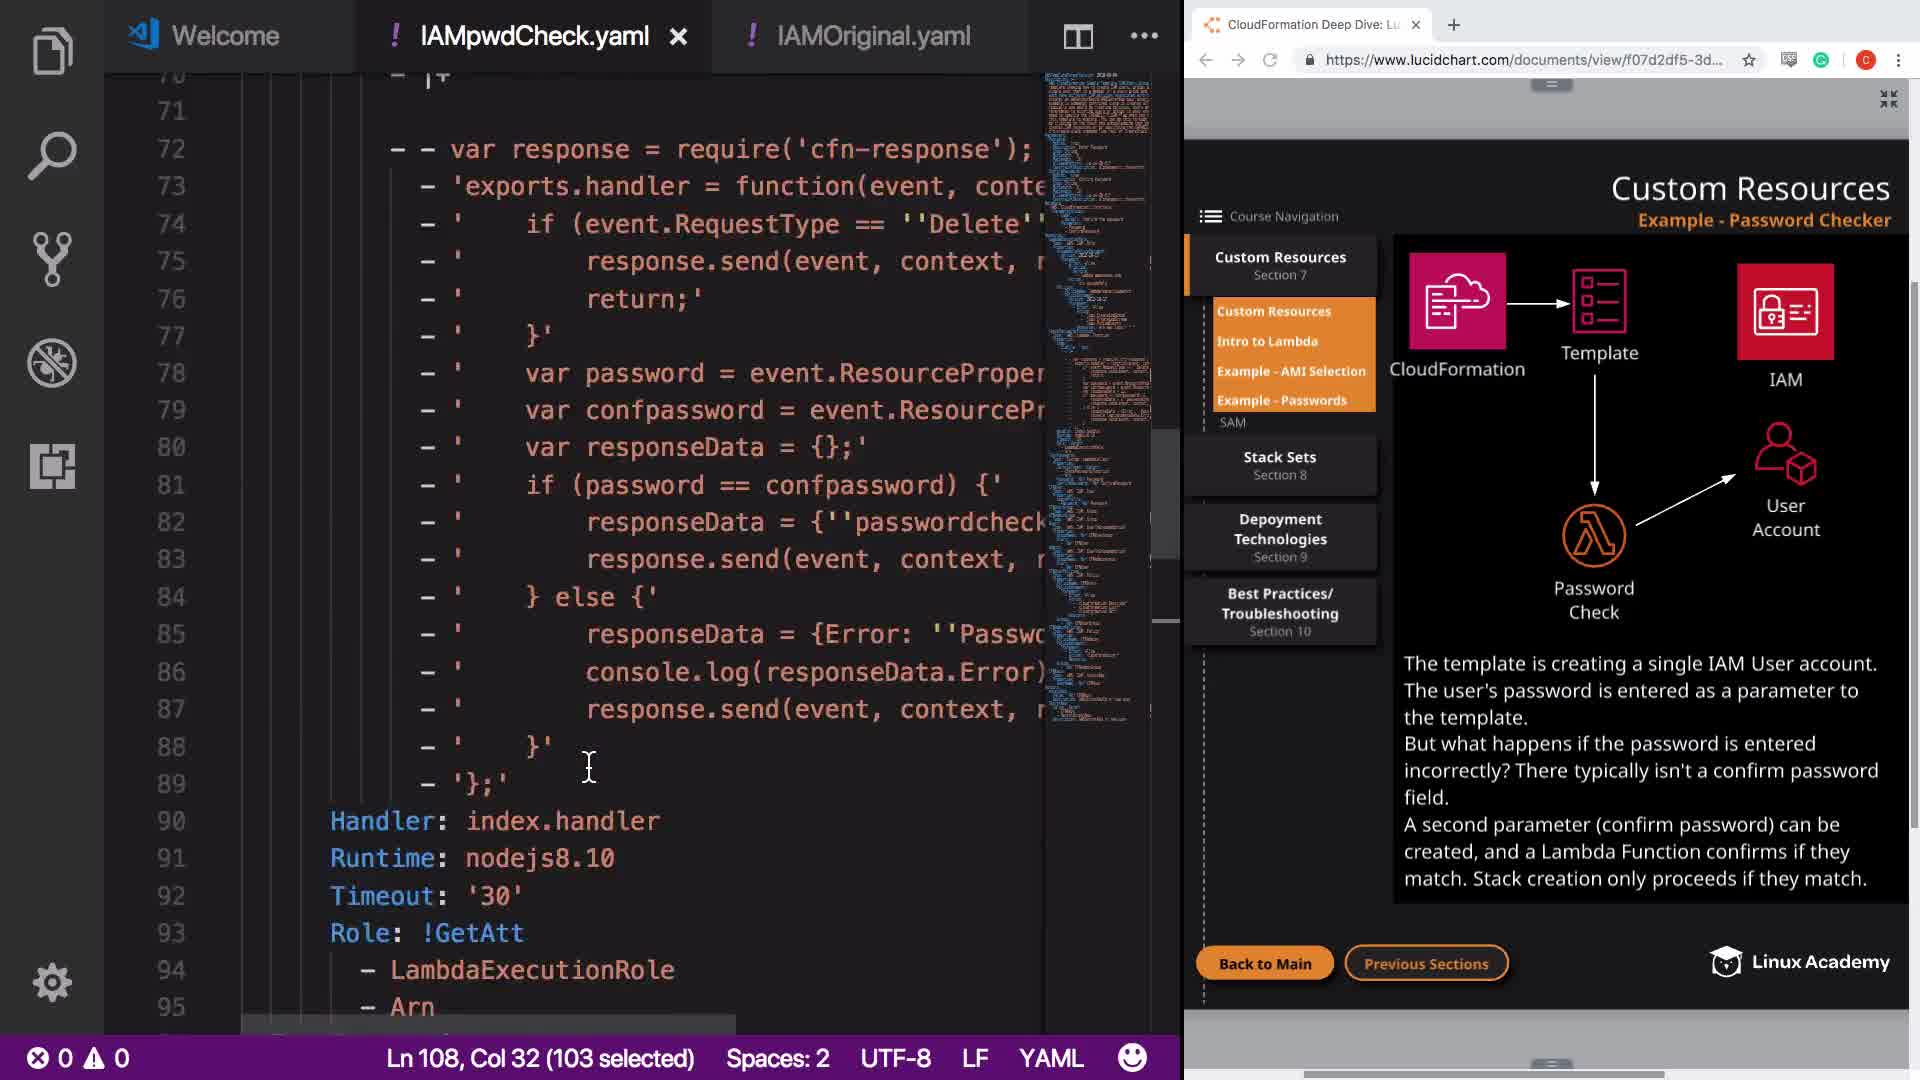Viewport: 1920px width, 1080px height.
Task: Switch to the IAMOriginal.yaml tab
Action: (x=872, y=36)
